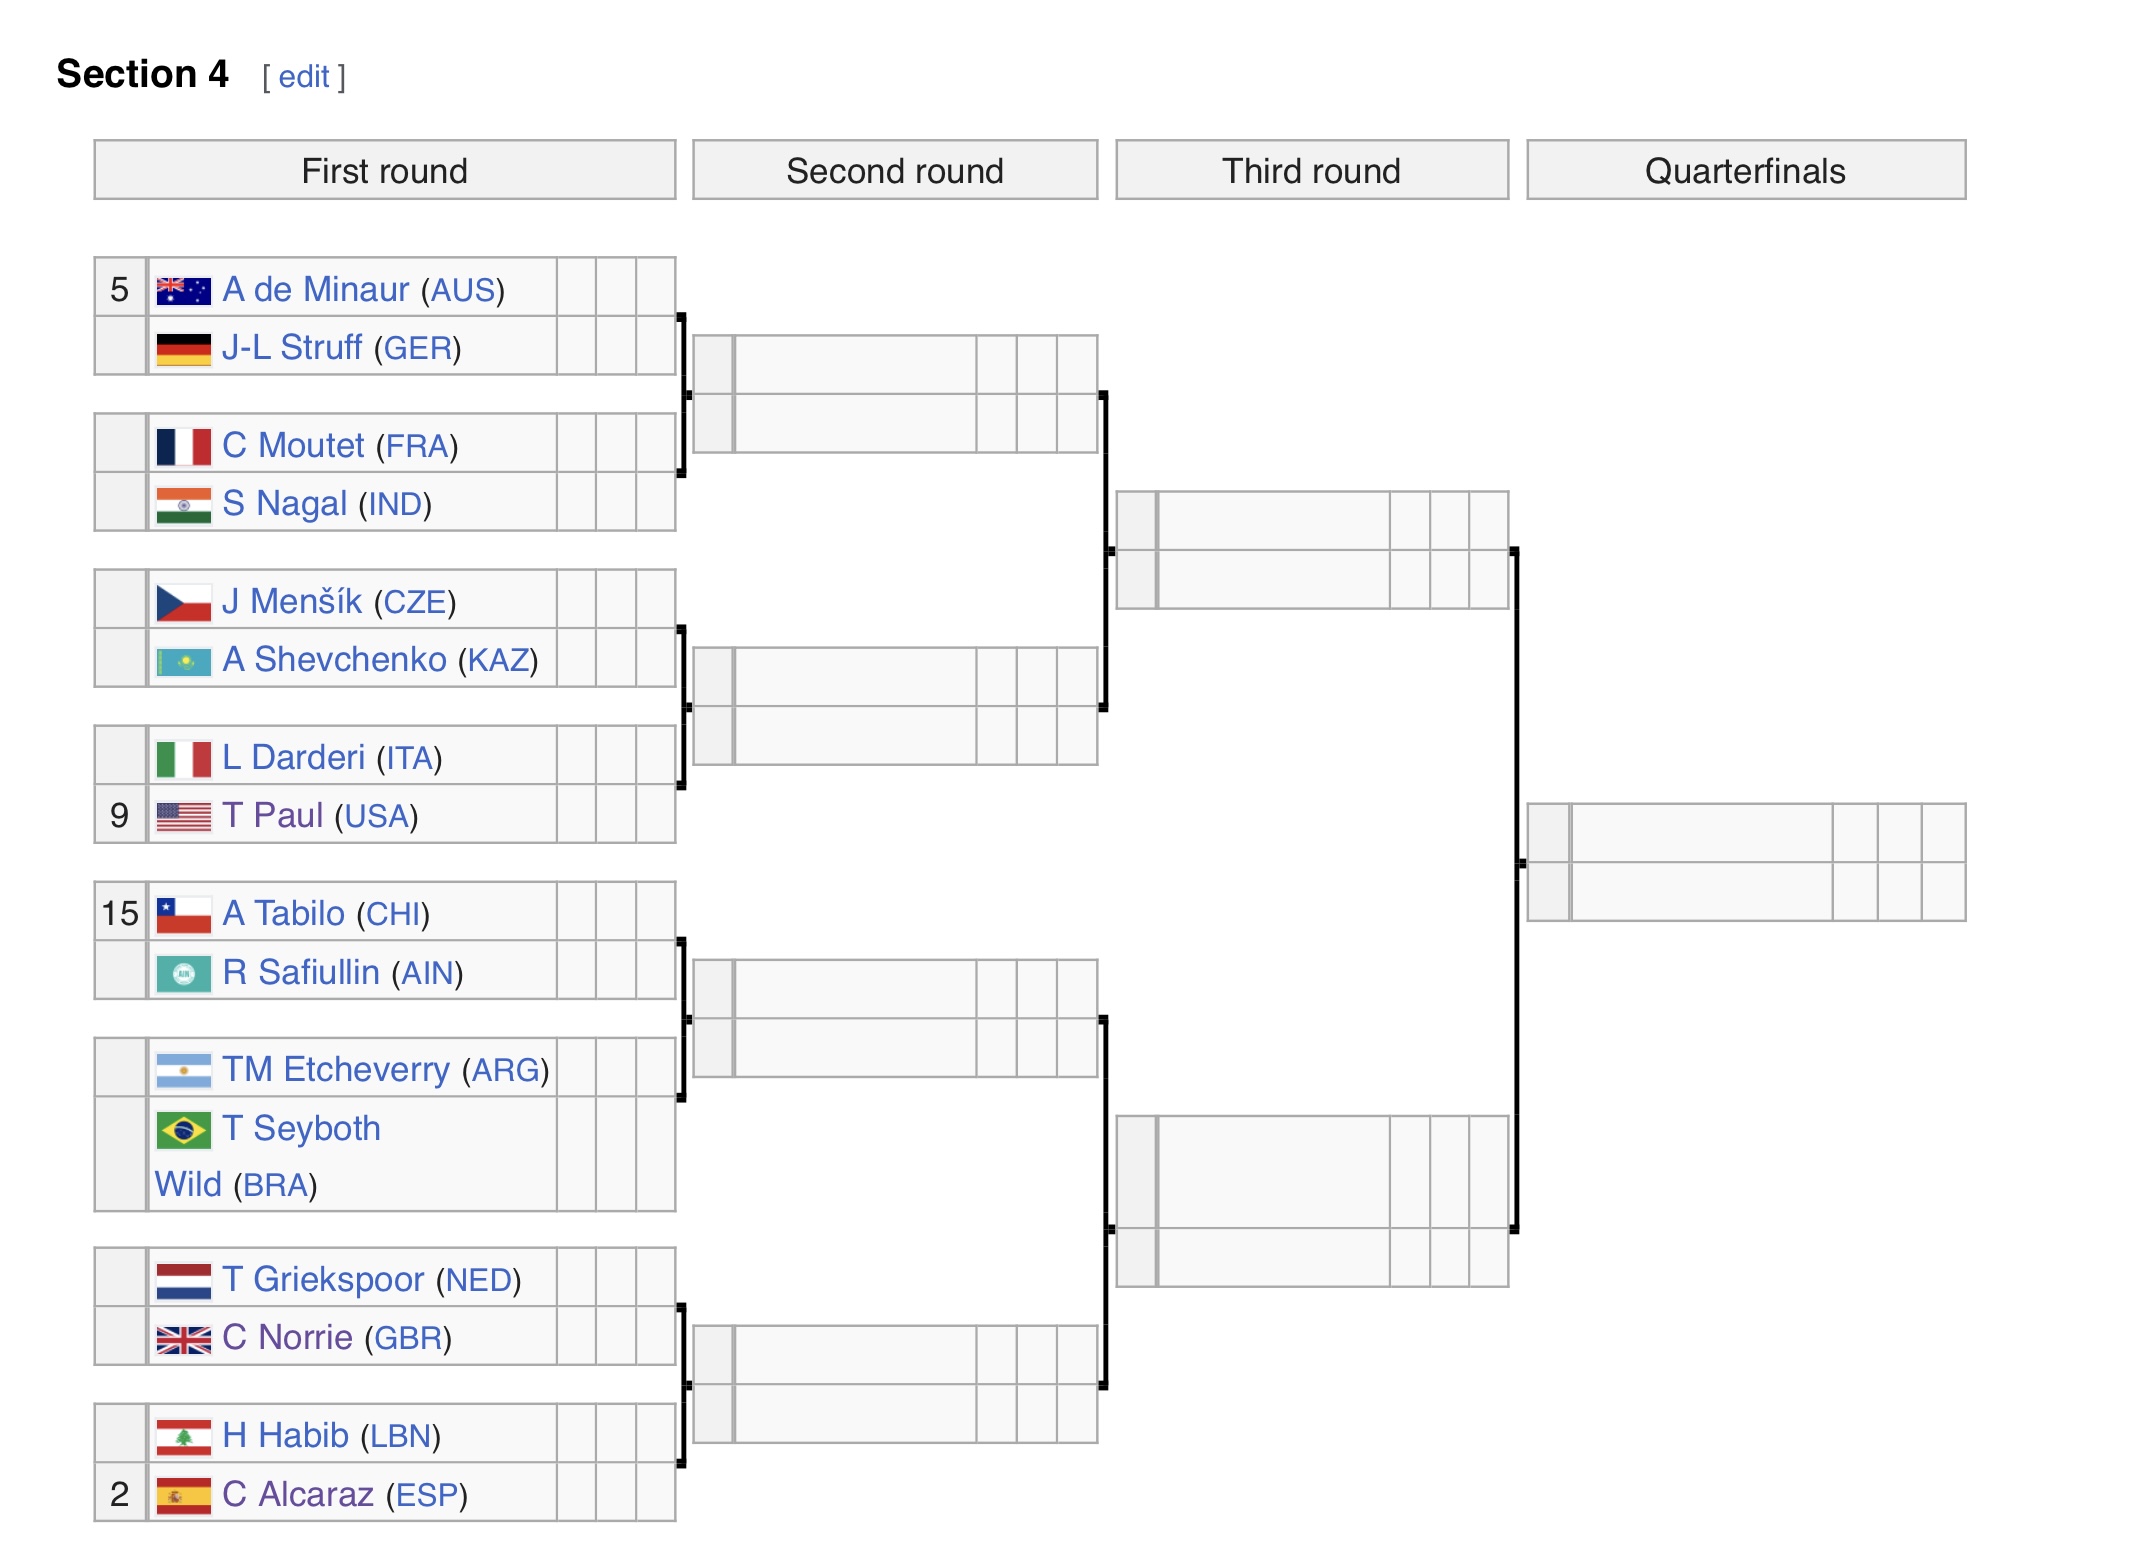Click the Quarterfinals column header
The width and height of the screenshot is (2144, 1567).
1746,170
